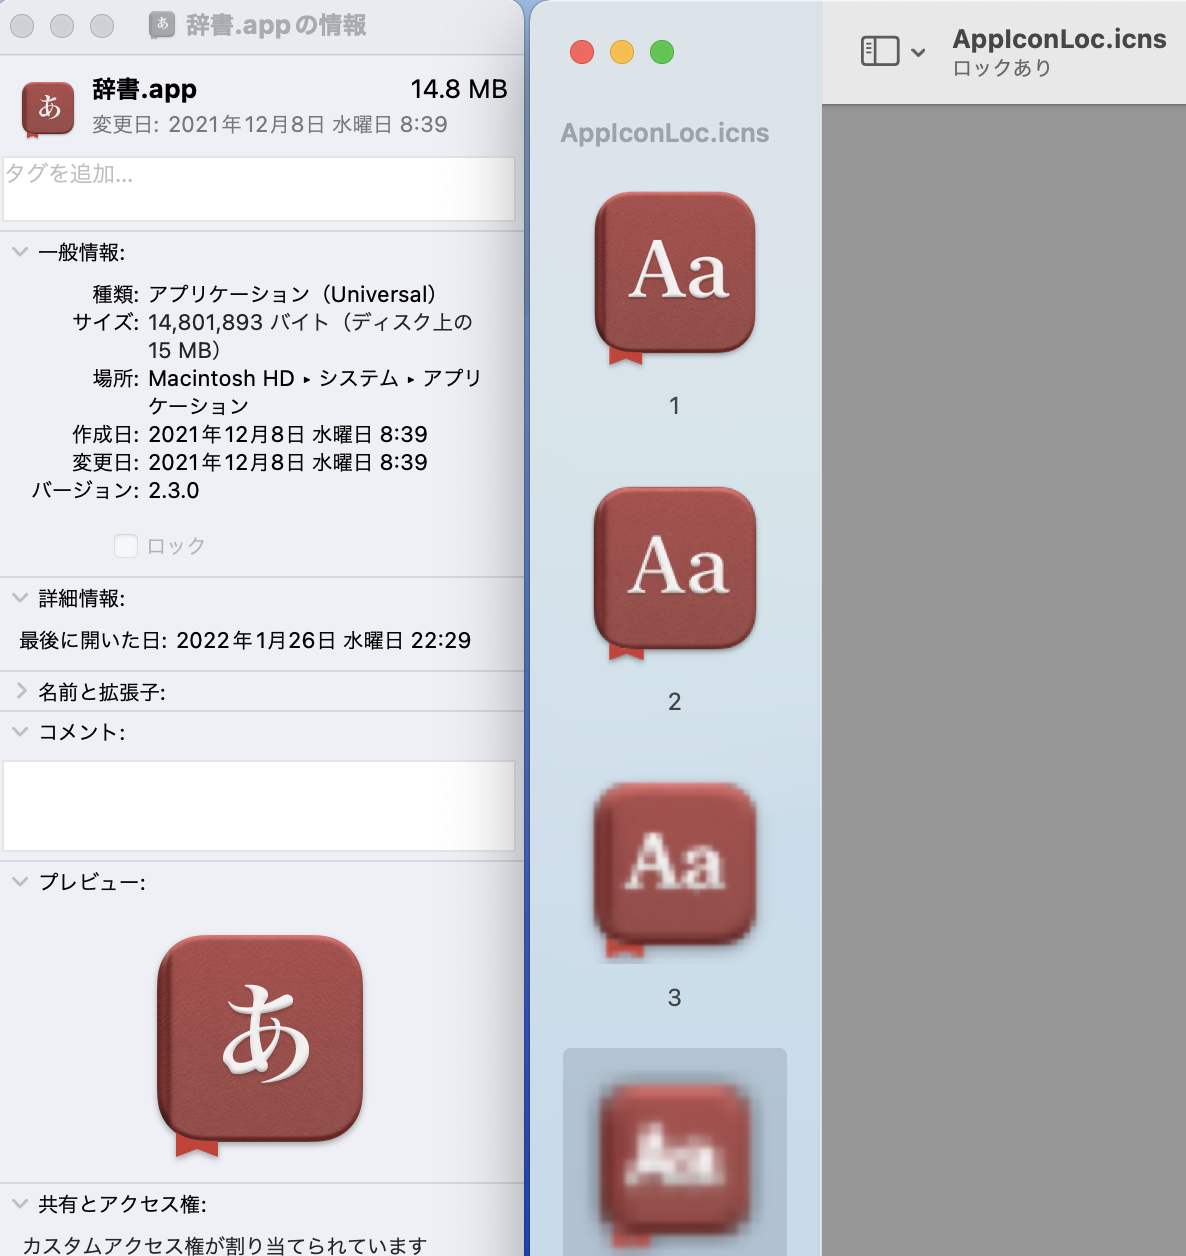Screen dimensions: 1186x1256
Task: Click the large あ preview icon in the info window
Action: 260,1046
